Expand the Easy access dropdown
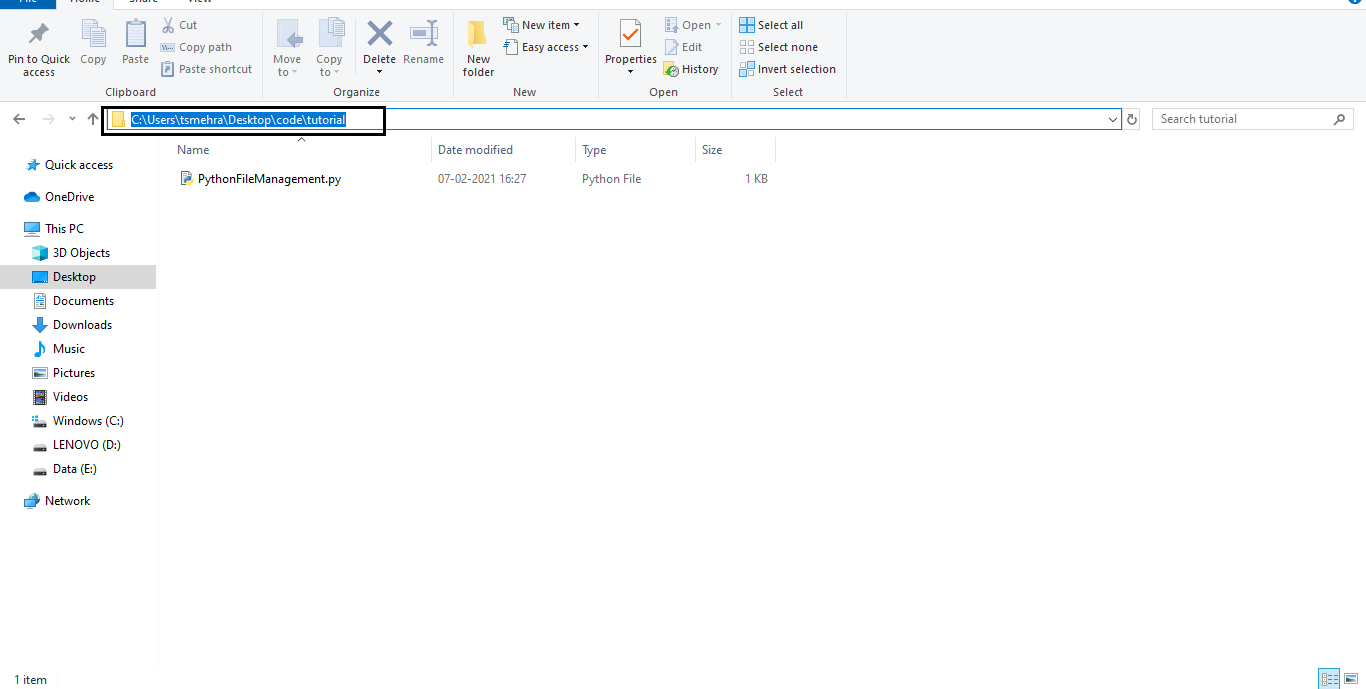 tap(546, 47)
